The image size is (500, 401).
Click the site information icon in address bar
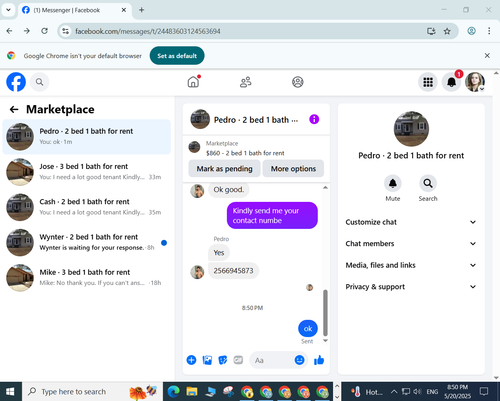point(66,31)
